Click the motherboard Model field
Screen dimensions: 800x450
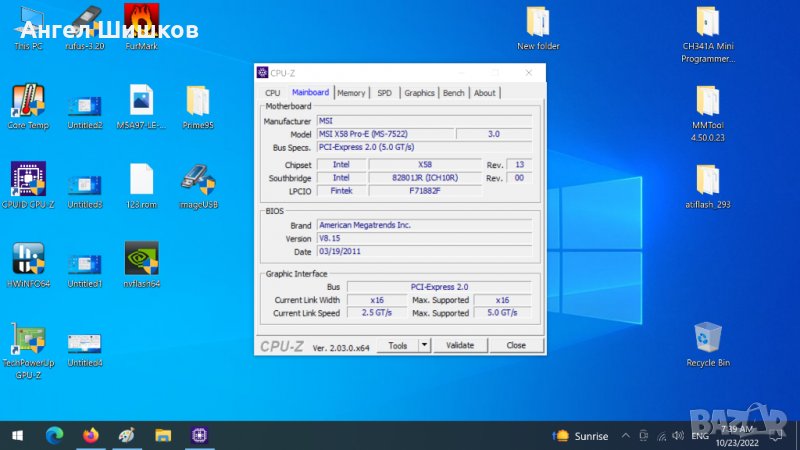384,134
